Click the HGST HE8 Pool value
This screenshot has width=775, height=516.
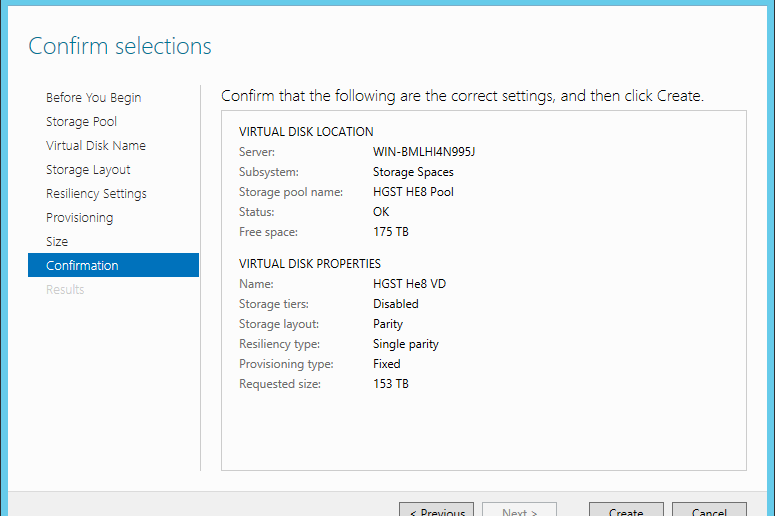413,192
